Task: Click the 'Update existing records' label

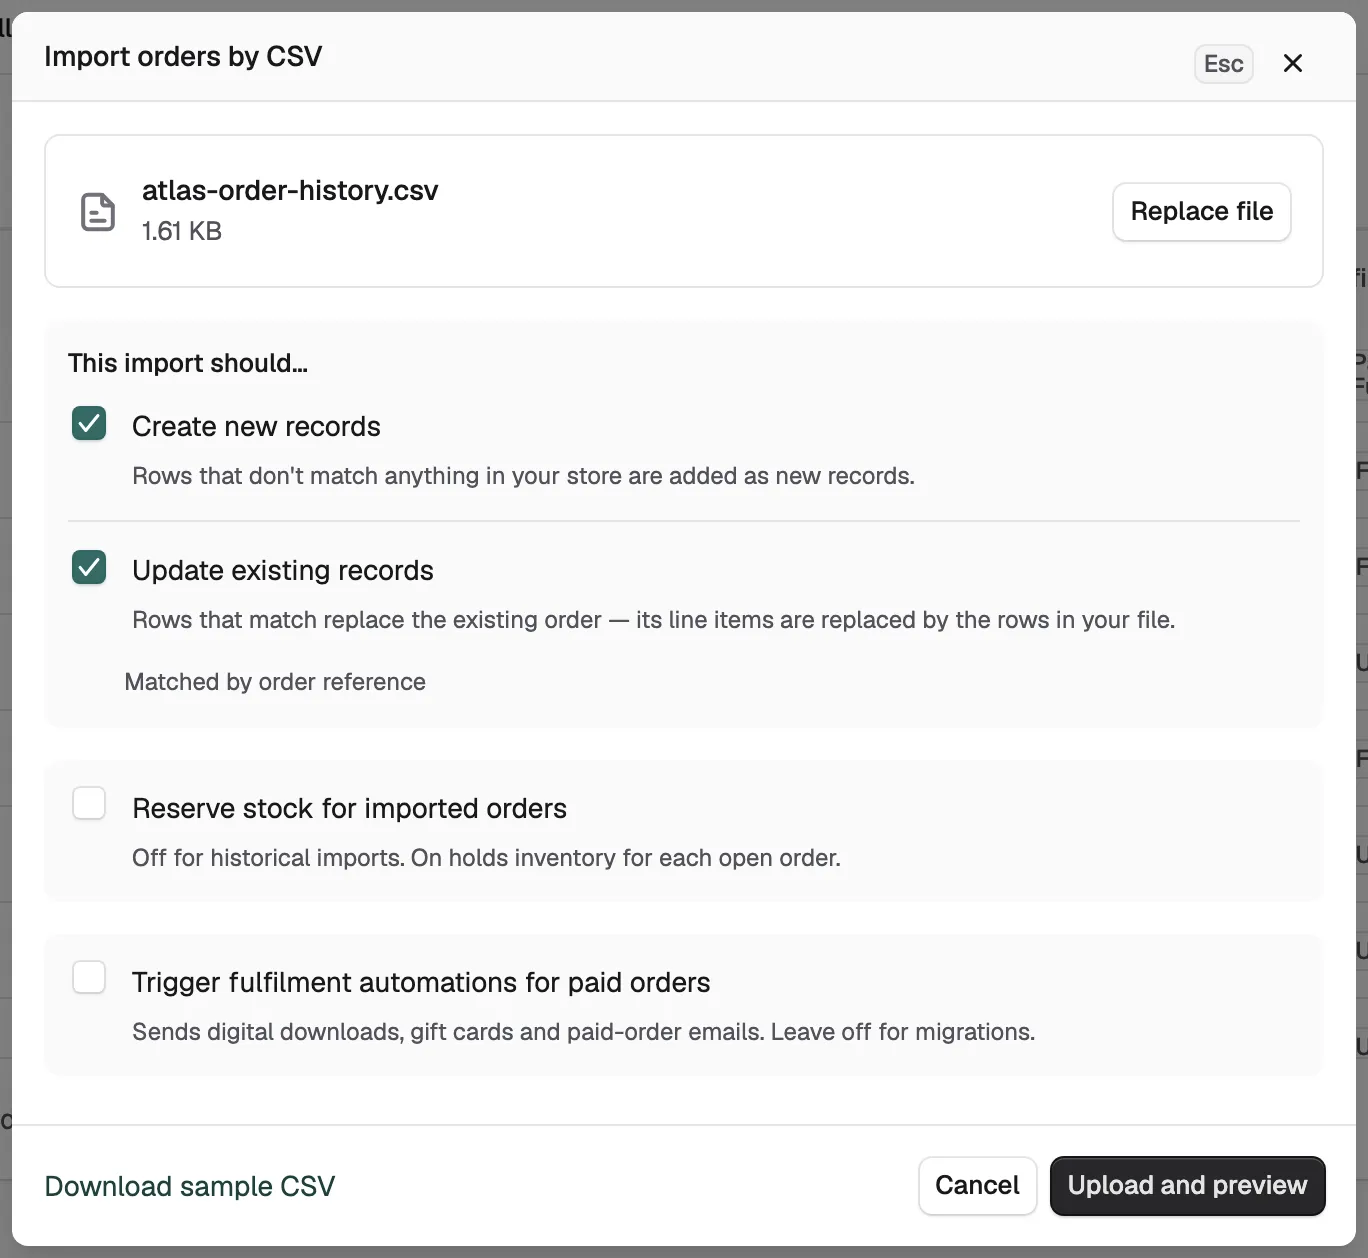Action: coord(283,571)
